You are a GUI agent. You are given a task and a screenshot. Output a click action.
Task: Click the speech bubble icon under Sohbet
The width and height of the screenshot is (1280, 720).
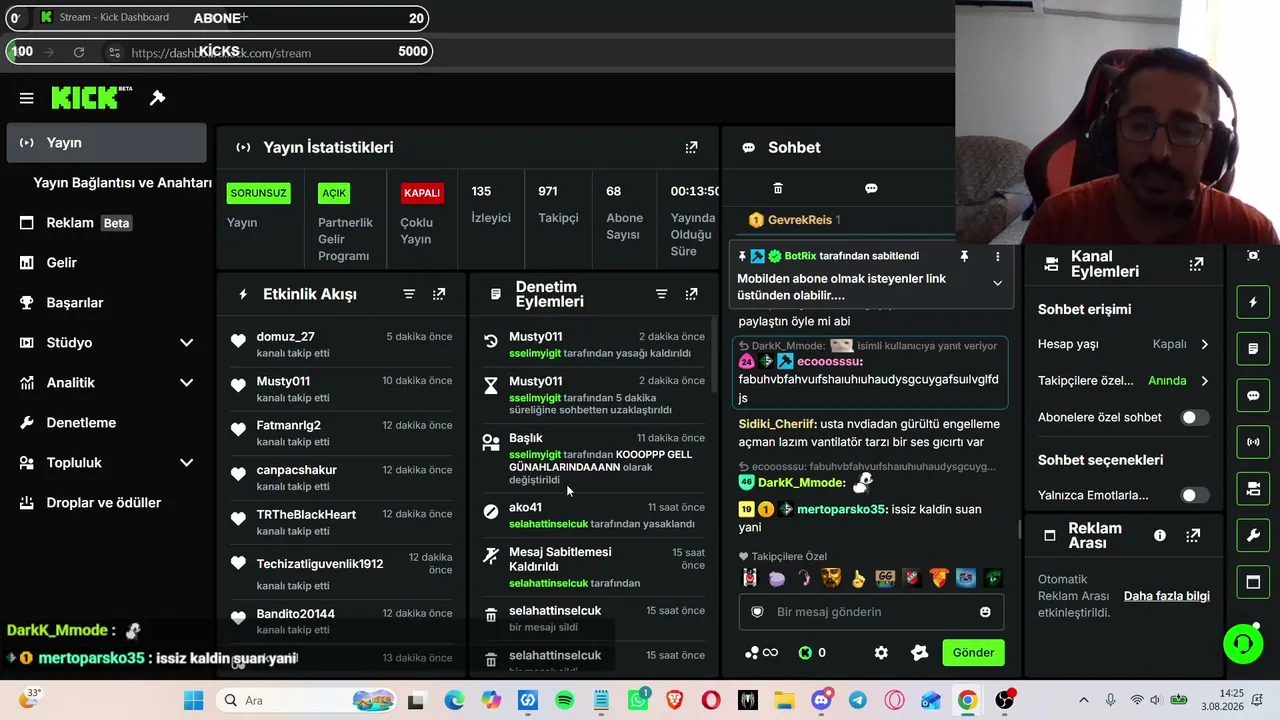871,188
